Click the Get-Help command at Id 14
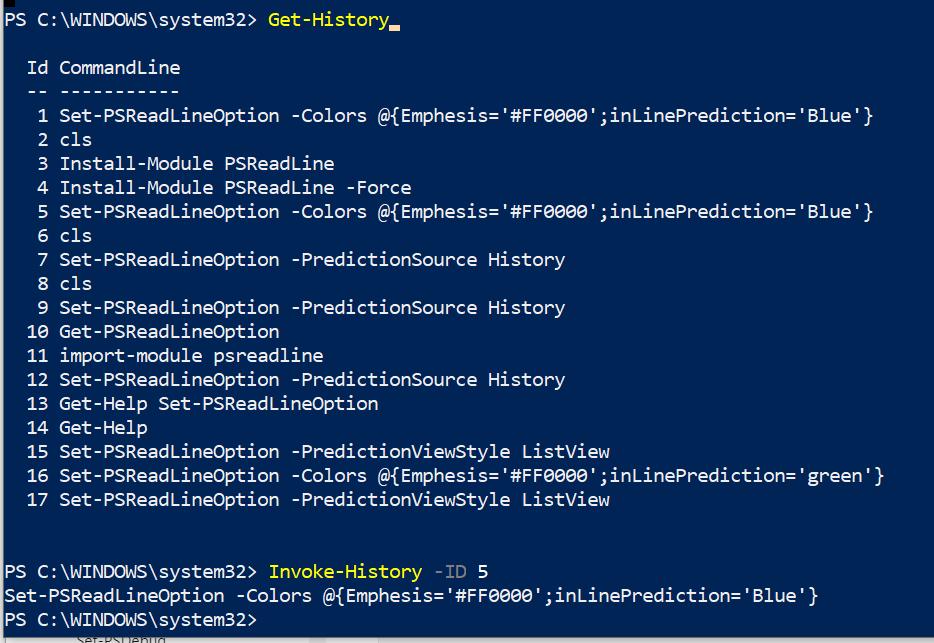Viewport: 934px width, 643px height. 103,428
